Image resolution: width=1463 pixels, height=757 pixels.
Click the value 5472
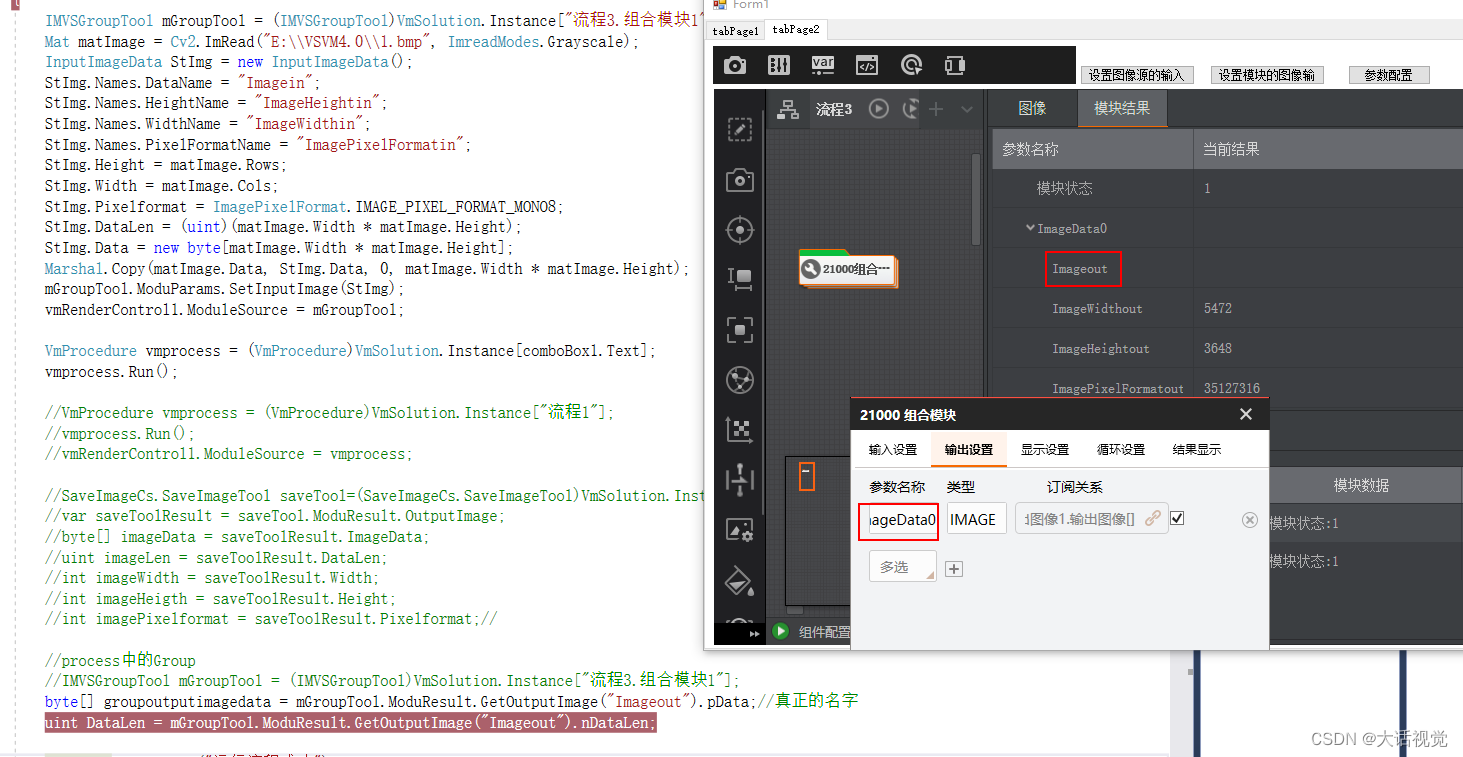[x=1218, y=308]
